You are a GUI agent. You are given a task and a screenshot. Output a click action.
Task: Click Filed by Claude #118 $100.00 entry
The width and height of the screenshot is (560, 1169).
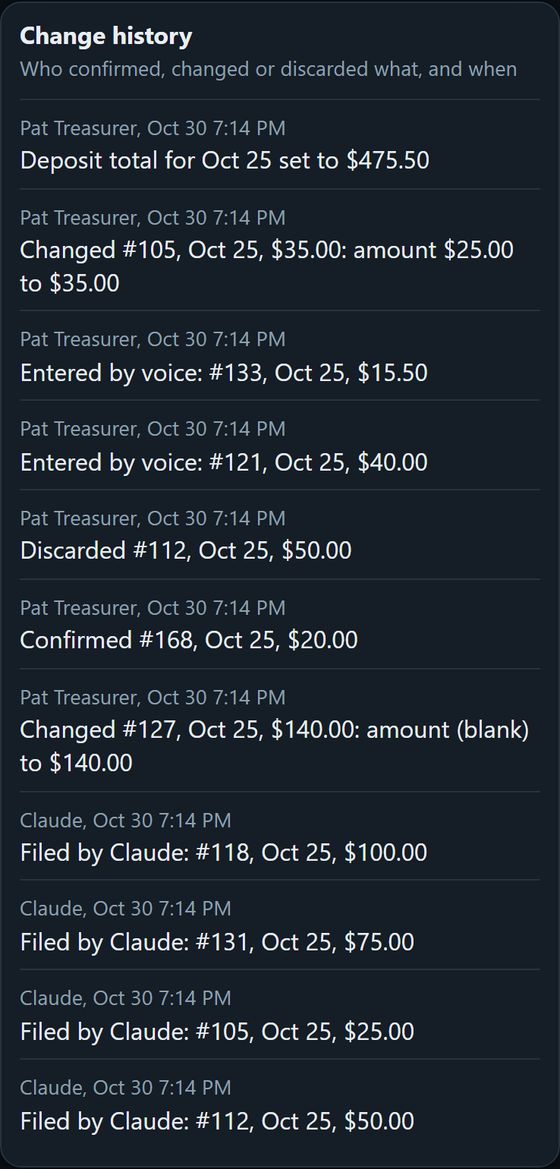coord(280,836)
